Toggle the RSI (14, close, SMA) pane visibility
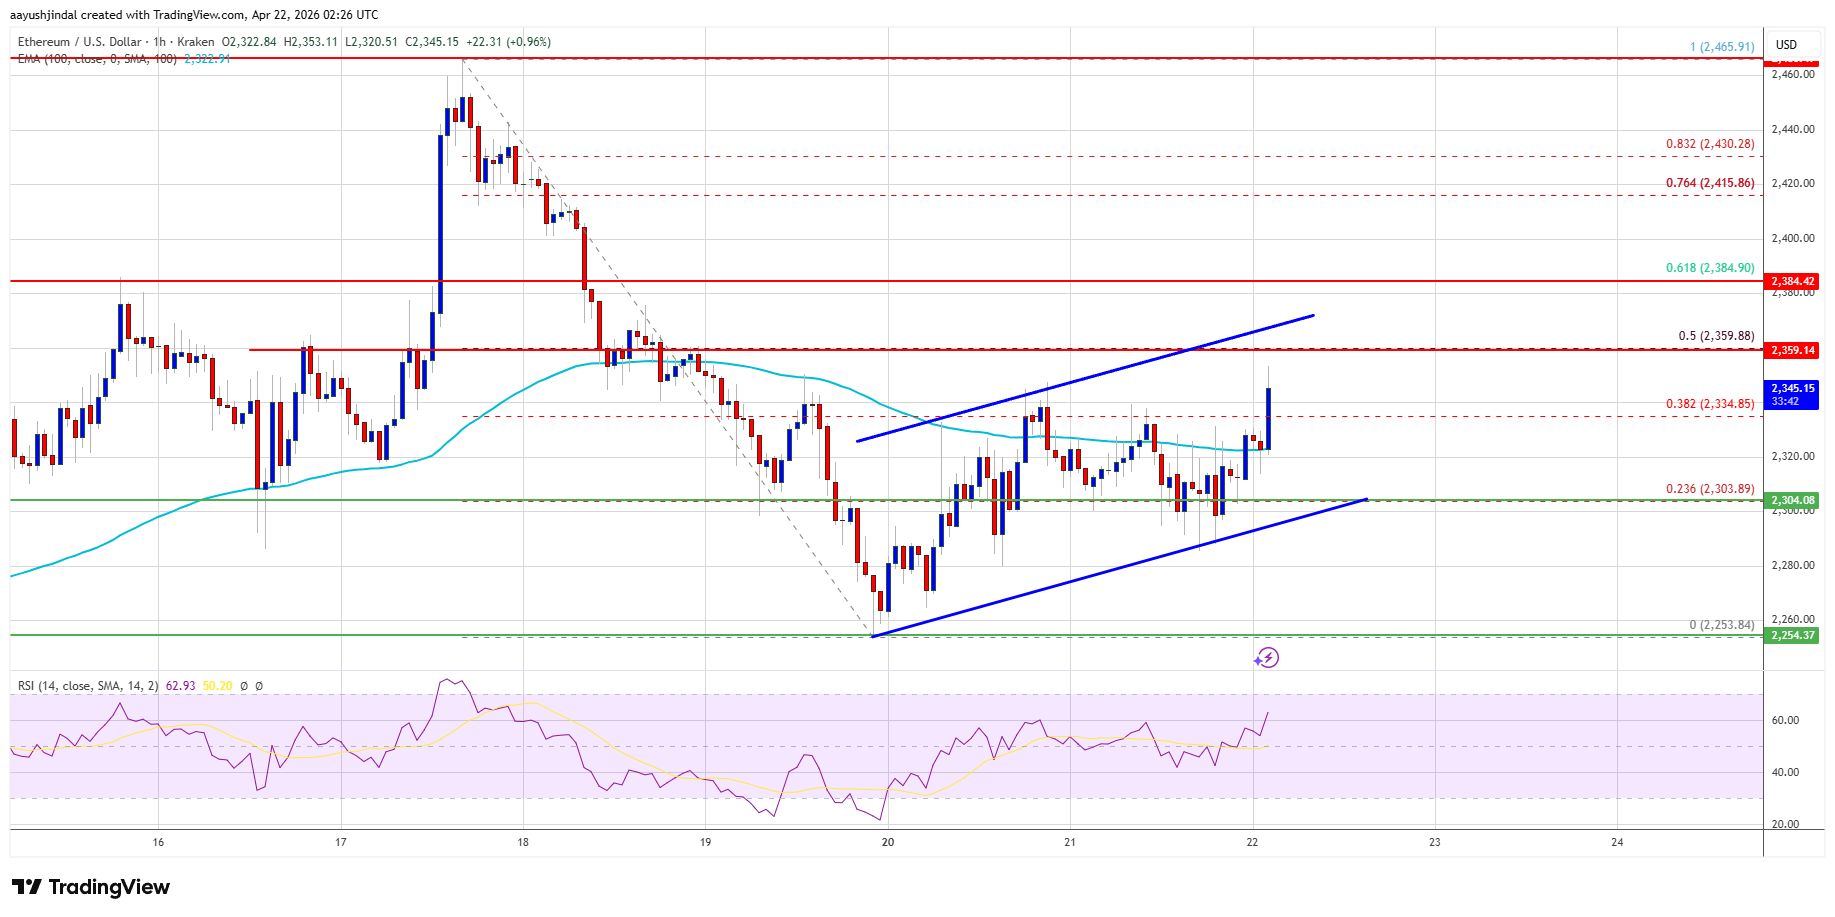This screenshot has height=917, width=1835. click(x=90, y=686)
